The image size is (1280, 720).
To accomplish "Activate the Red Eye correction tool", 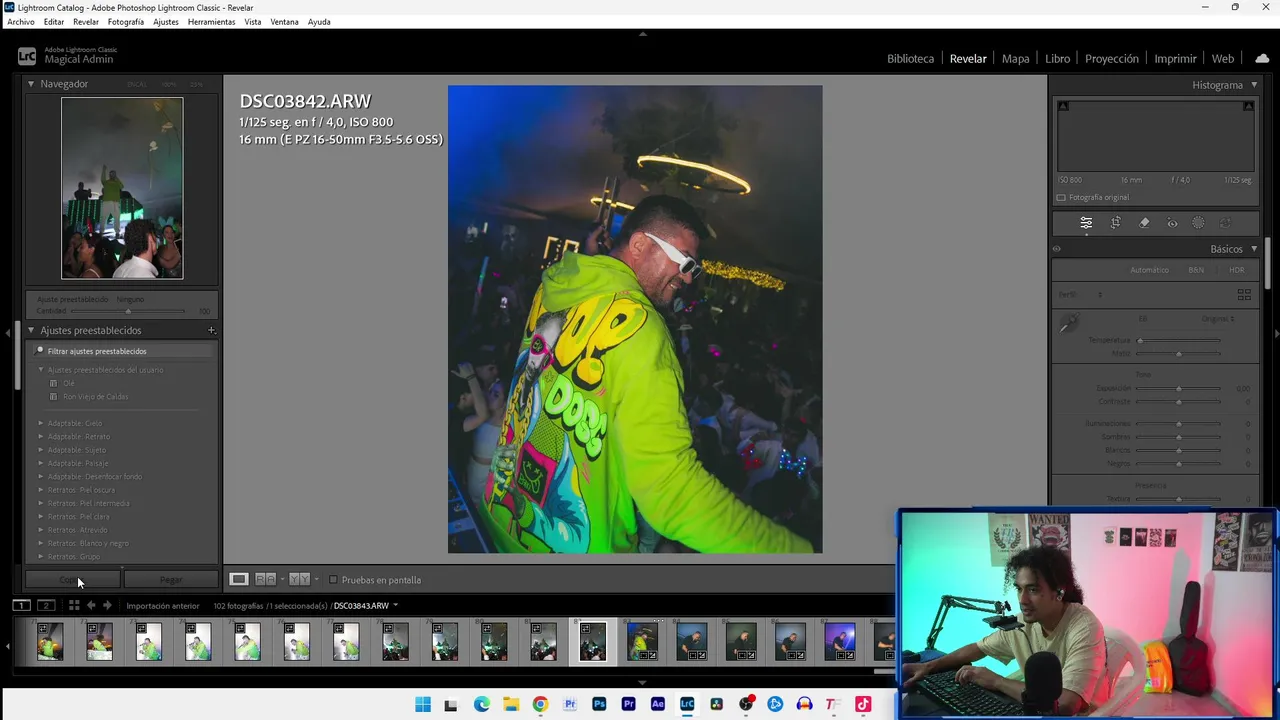I will pos(1172,223).
